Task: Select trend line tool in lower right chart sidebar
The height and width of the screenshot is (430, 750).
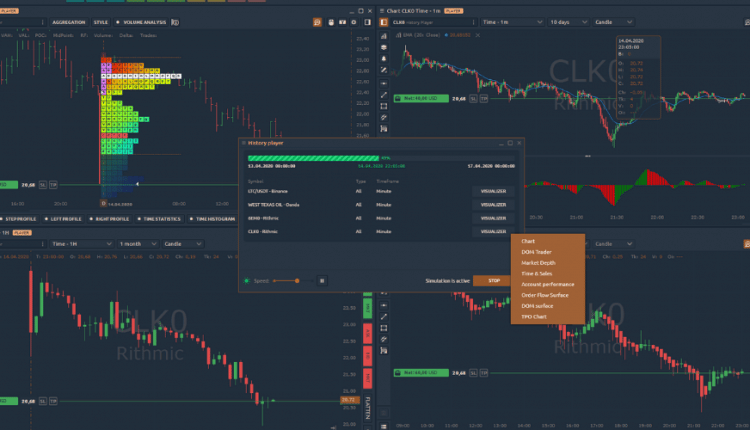Action: (384, 317)
